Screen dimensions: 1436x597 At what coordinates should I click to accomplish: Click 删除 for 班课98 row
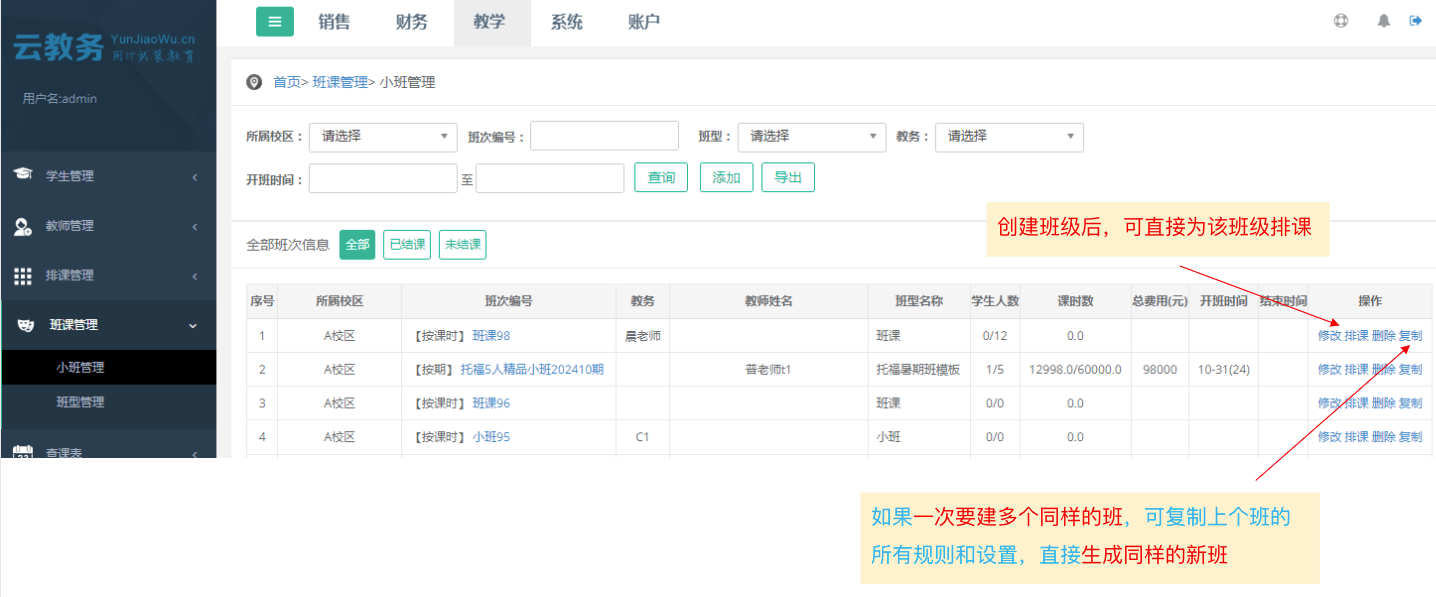(1383, 336)
